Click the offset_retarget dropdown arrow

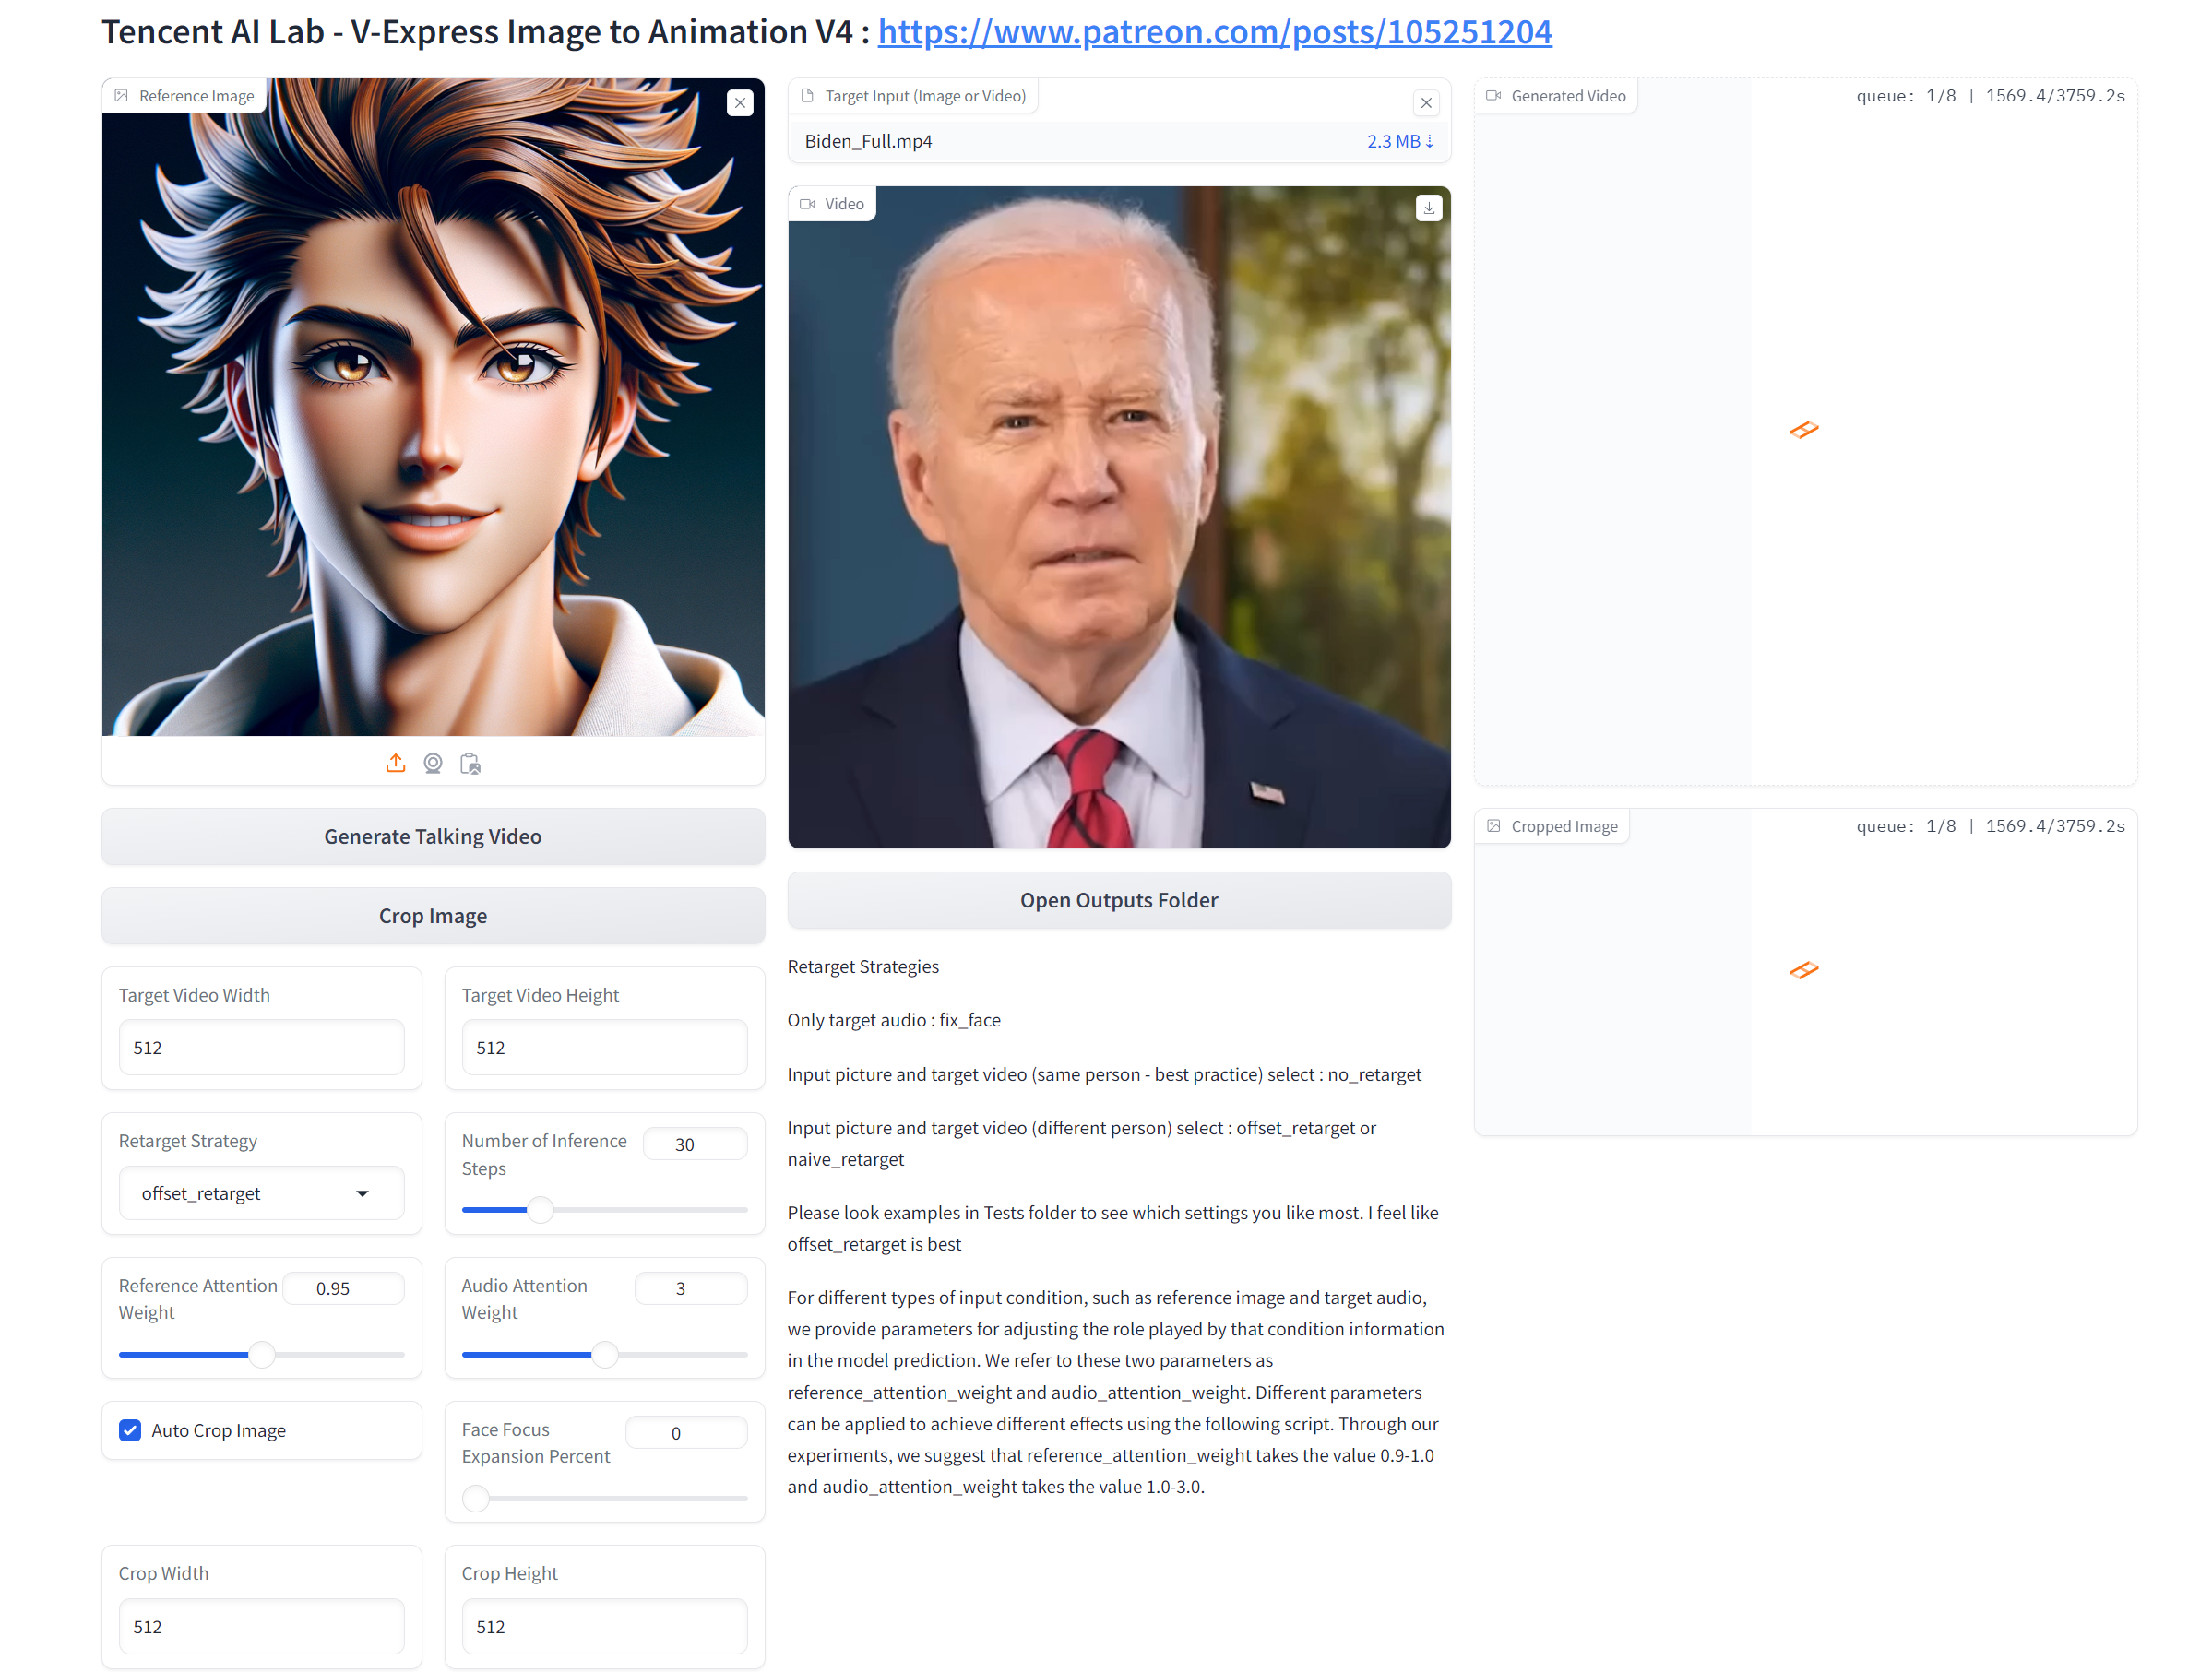(363, 1193)
